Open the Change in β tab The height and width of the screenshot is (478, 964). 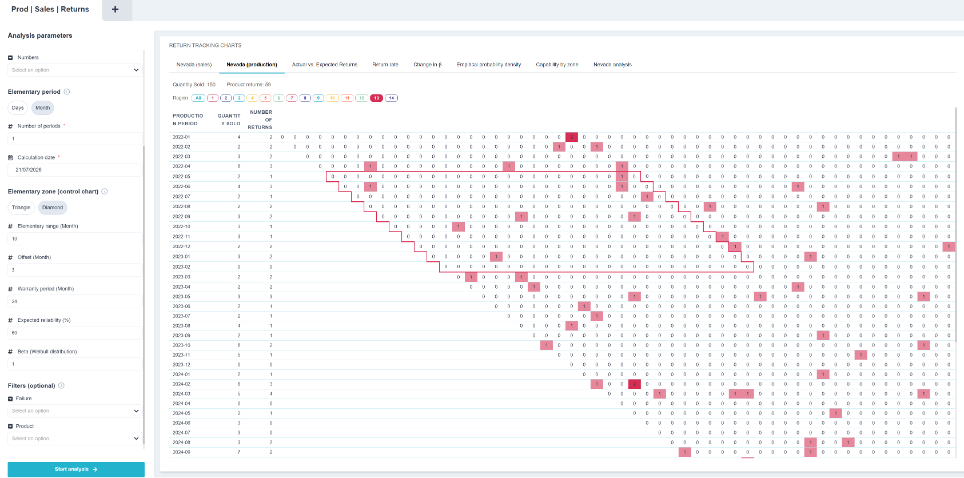click(x=429, y=64)
